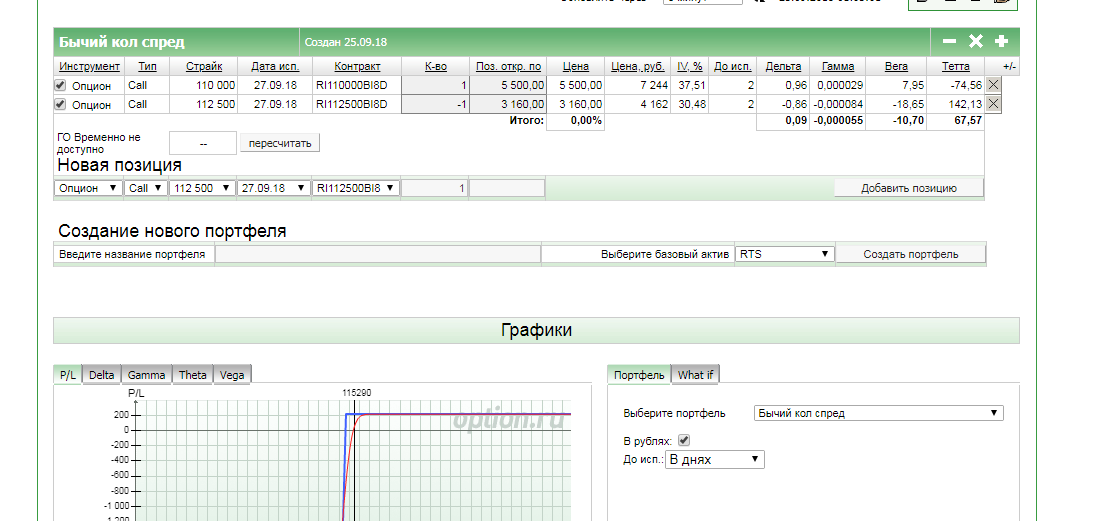Toggle the В рублях checkbox
This screenshot has height=521, width=1108.
pyautogui.click(x=684, y=440)
